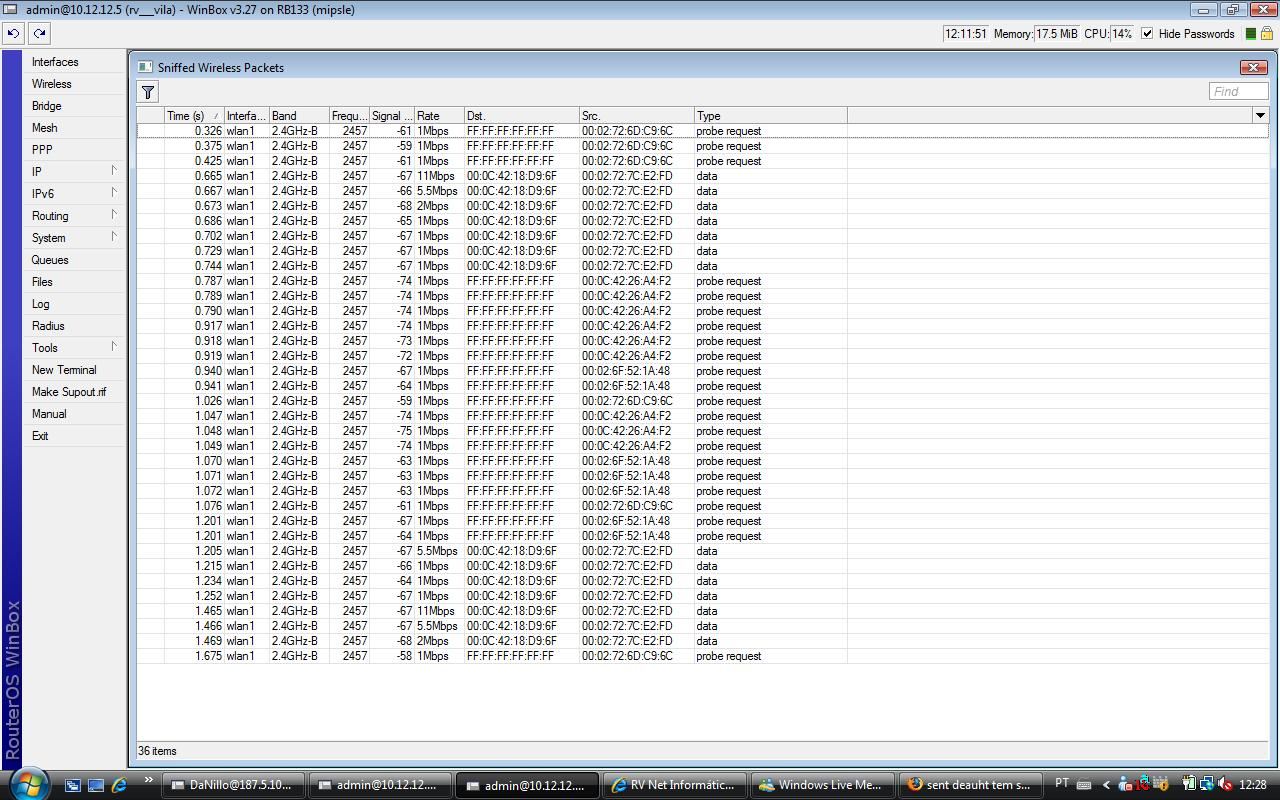Expand the Tools submenu

[x=75, y=348]
